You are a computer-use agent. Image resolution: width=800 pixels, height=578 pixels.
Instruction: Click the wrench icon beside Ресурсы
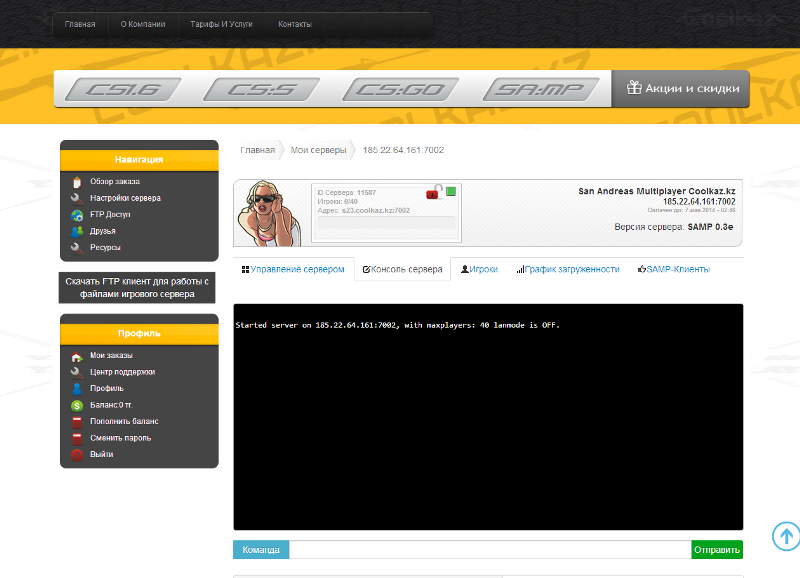tap(77, 248)
